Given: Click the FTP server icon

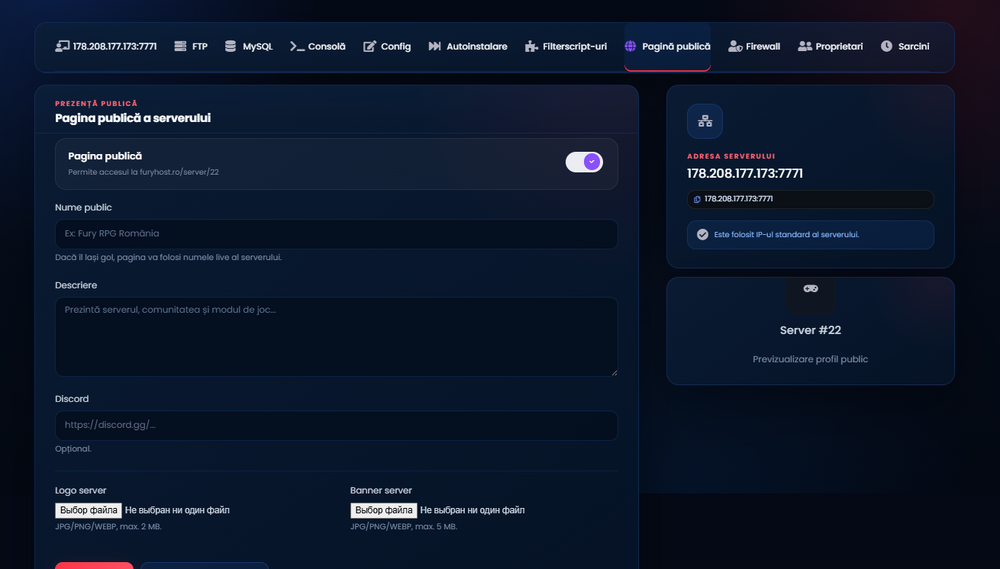Looking at the screenshot, I should 180,46.
